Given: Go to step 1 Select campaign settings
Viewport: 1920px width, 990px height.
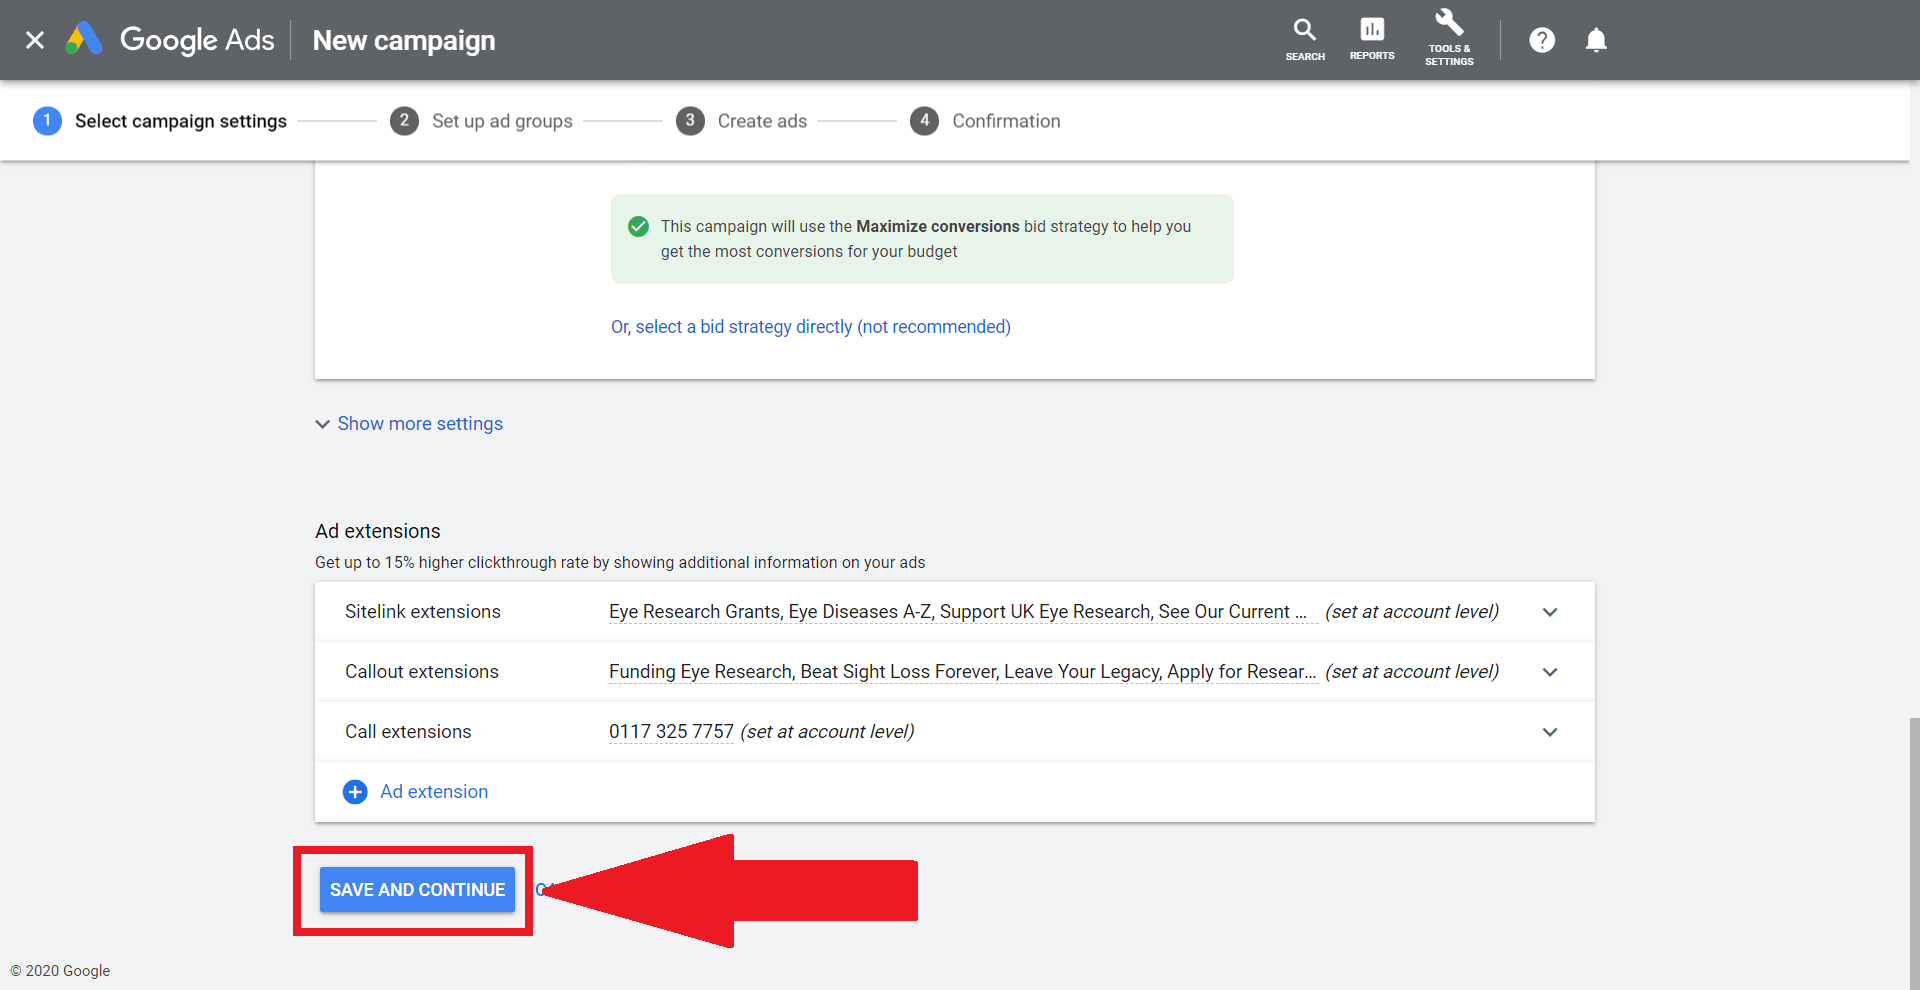Looking at the screenshot, I should tap(160, 121).
